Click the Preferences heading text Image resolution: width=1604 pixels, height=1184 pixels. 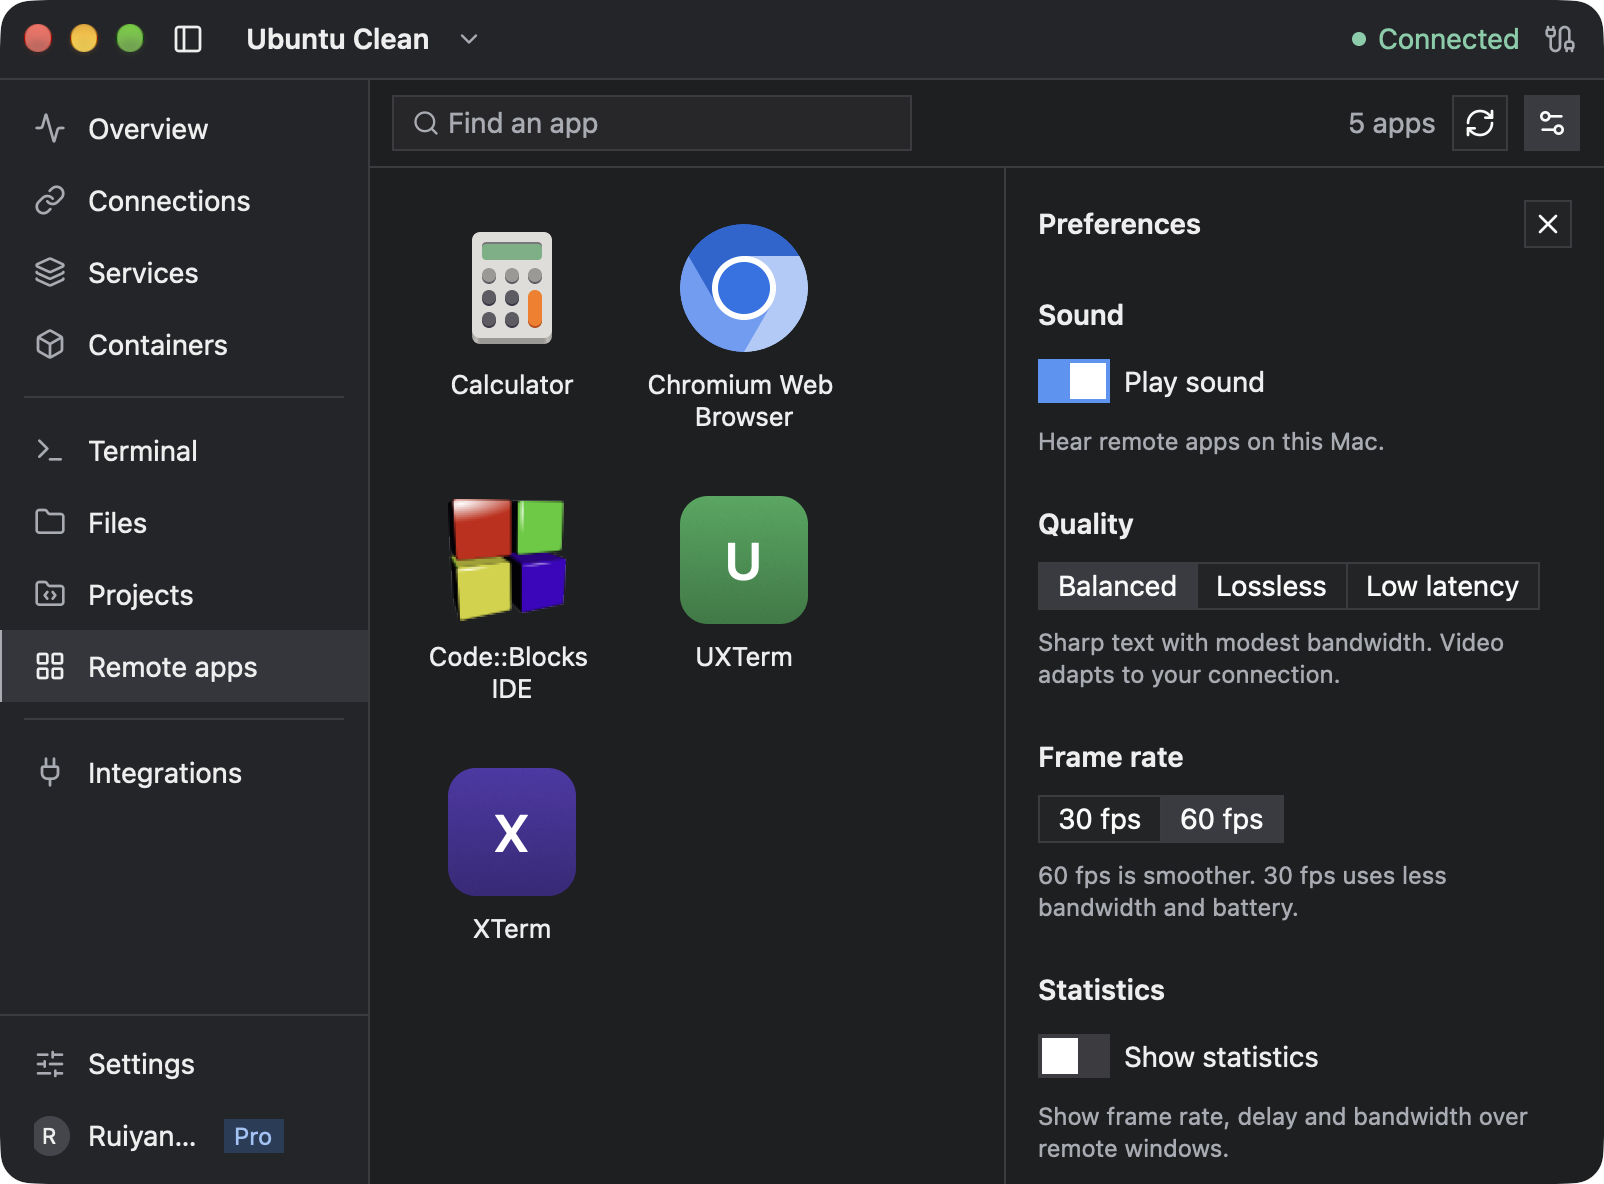pos(1119,224)
